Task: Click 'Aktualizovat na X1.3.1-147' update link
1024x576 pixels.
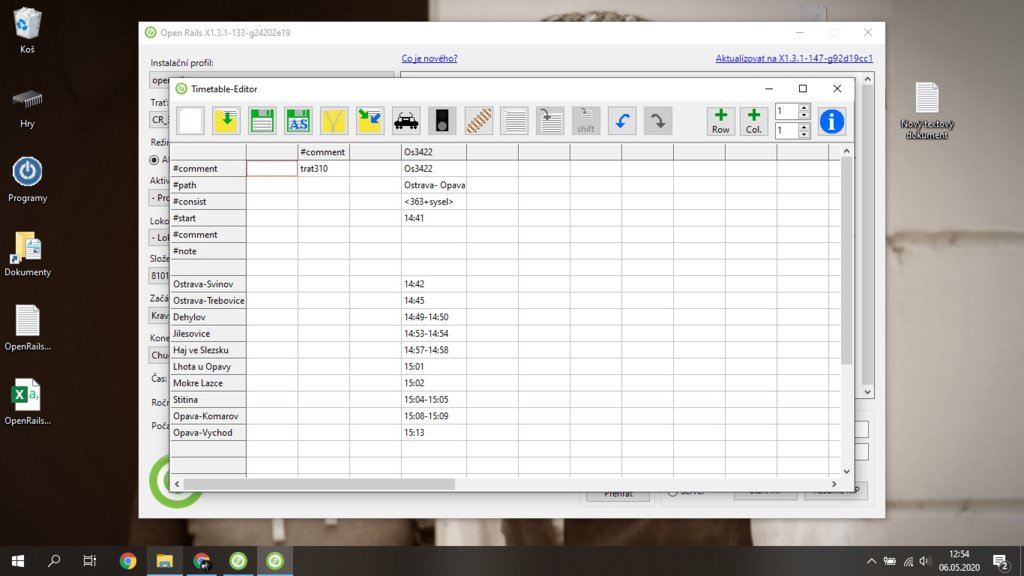Action: click(794, 58)
